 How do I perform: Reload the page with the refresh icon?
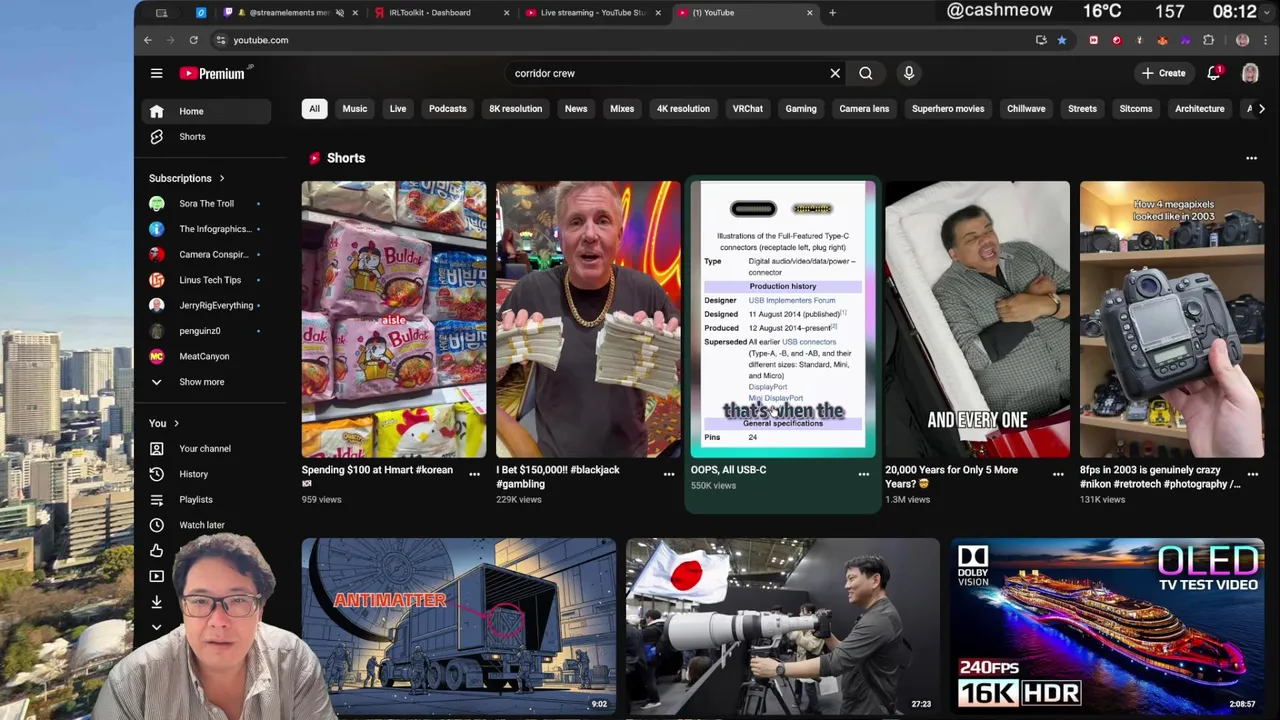(x=193, y=40)
